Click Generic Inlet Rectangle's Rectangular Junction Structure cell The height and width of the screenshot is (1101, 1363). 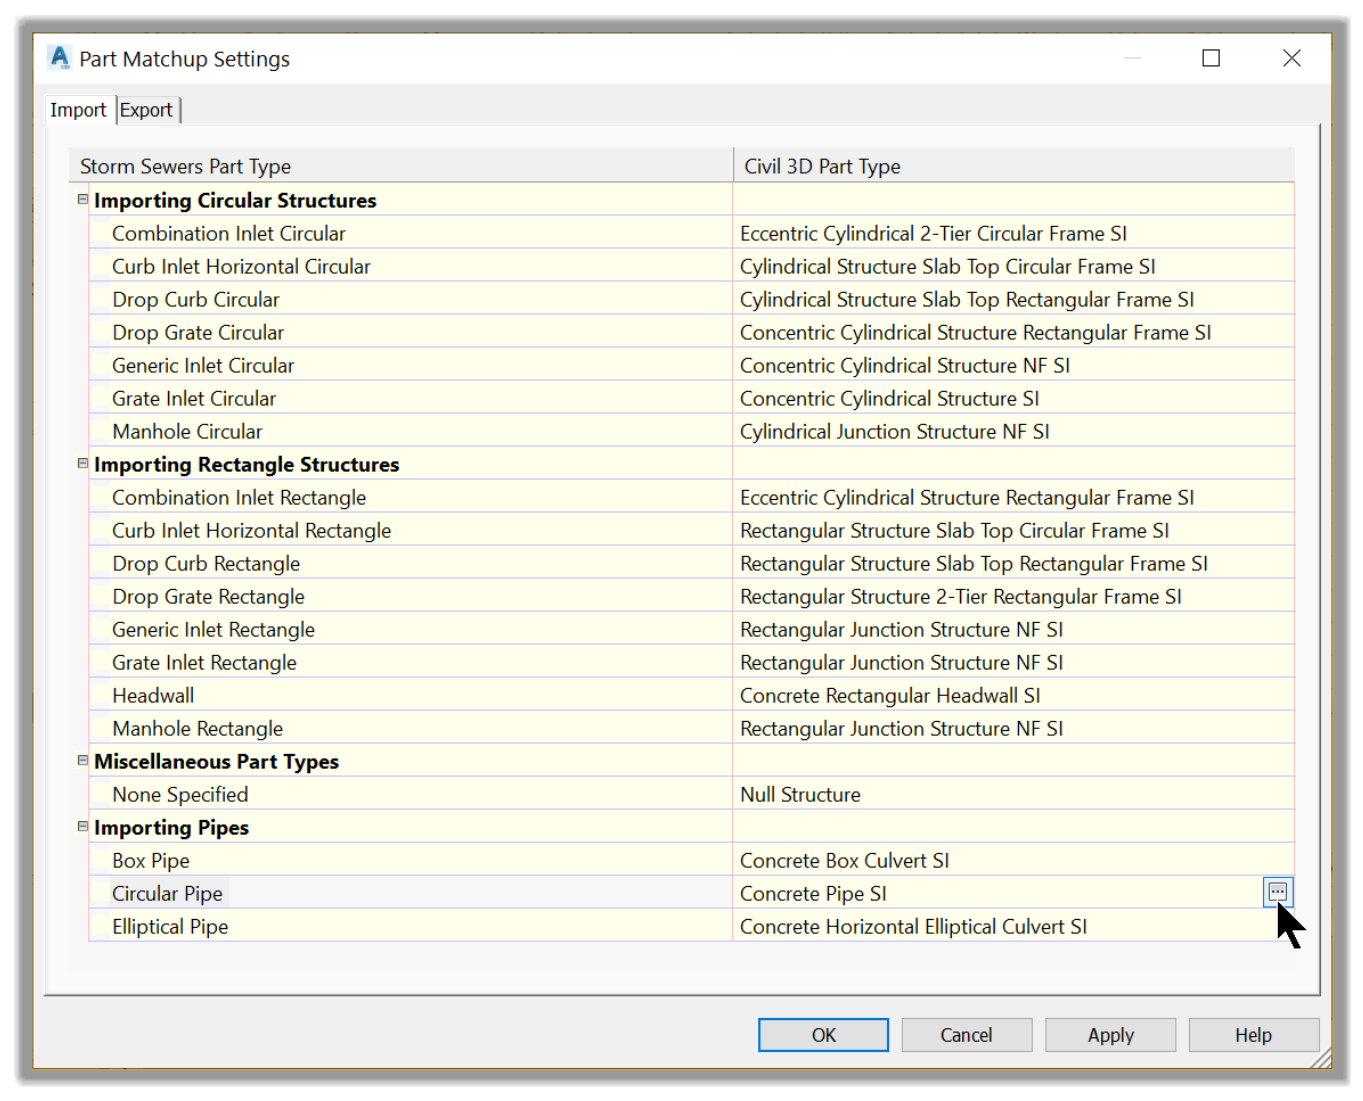tap(1013, 629)
